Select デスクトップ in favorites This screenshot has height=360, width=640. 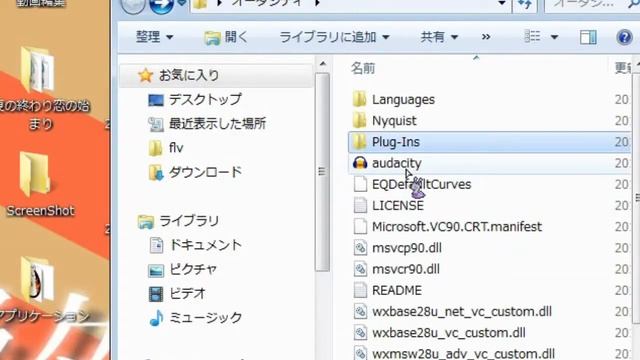tap(205, 100)
